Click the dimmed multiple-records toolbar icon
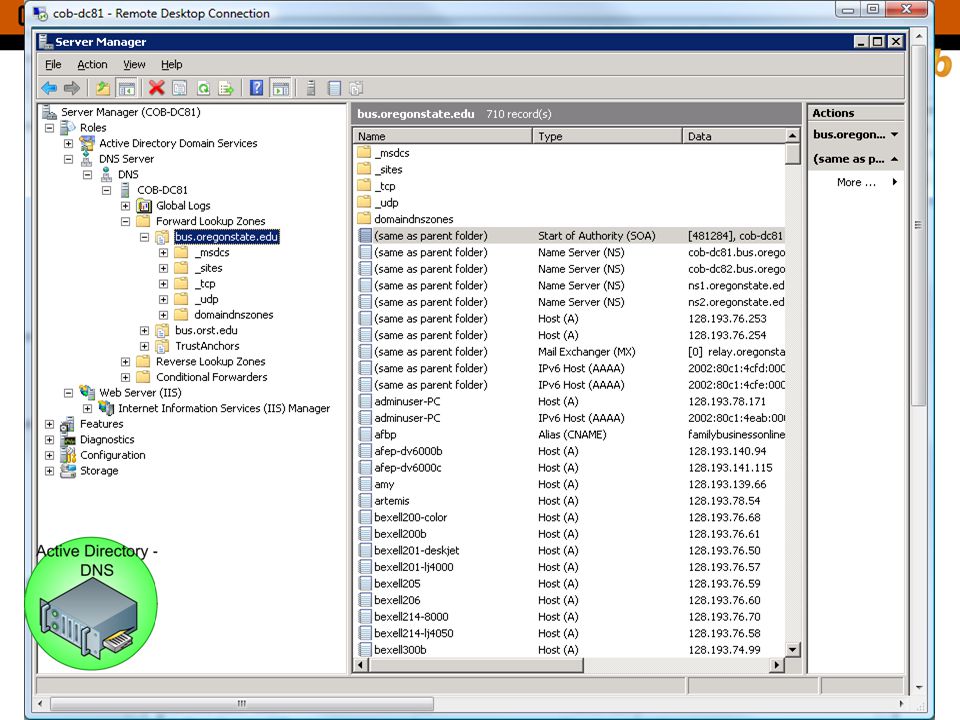The height and width of the screenshot is (720, 960). point(356,88)
